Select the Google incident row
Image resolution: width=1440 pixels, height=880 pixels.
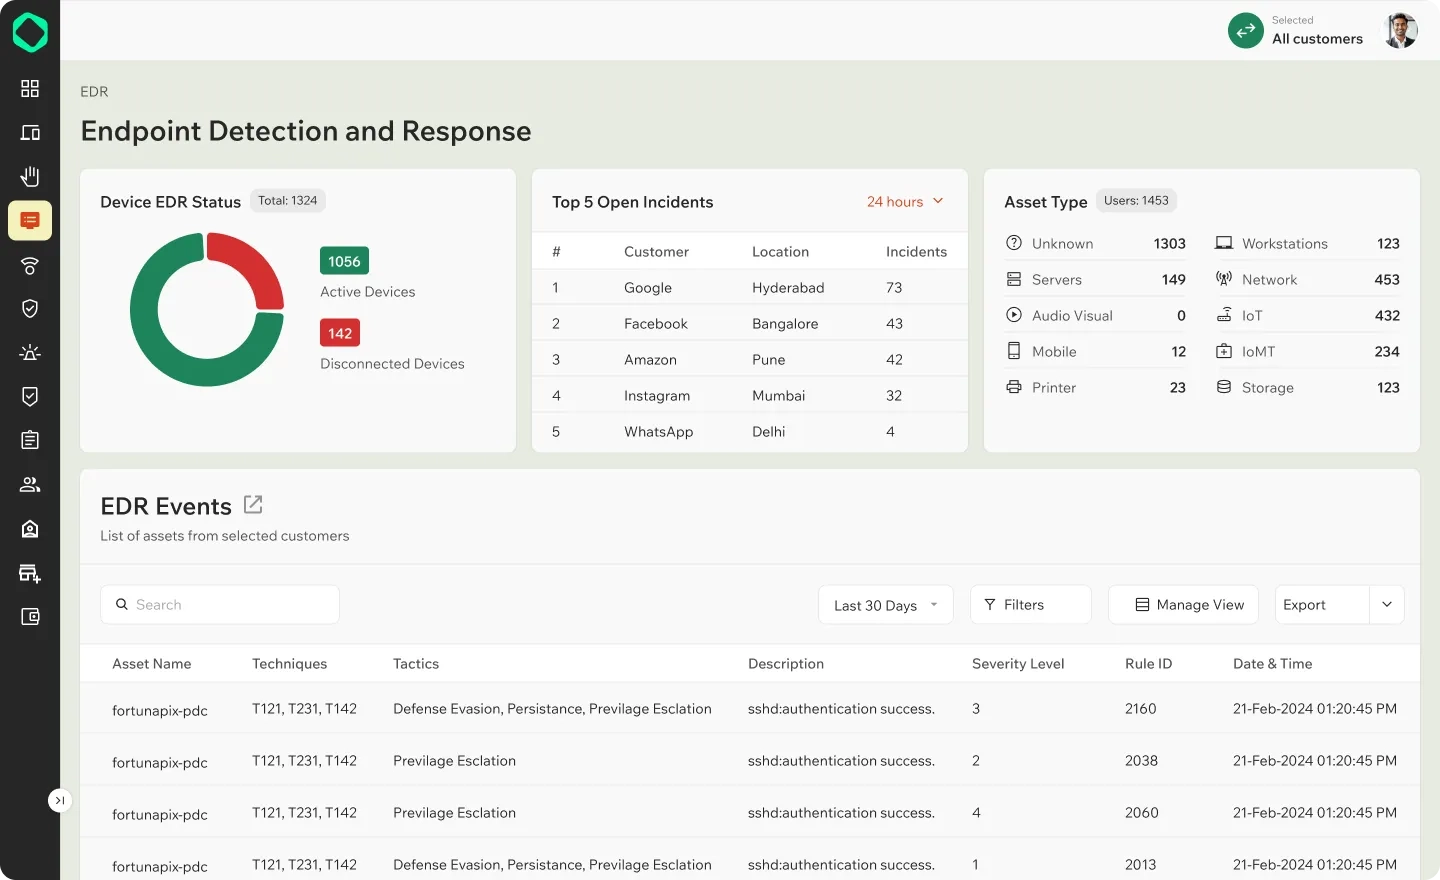(750, 287)
